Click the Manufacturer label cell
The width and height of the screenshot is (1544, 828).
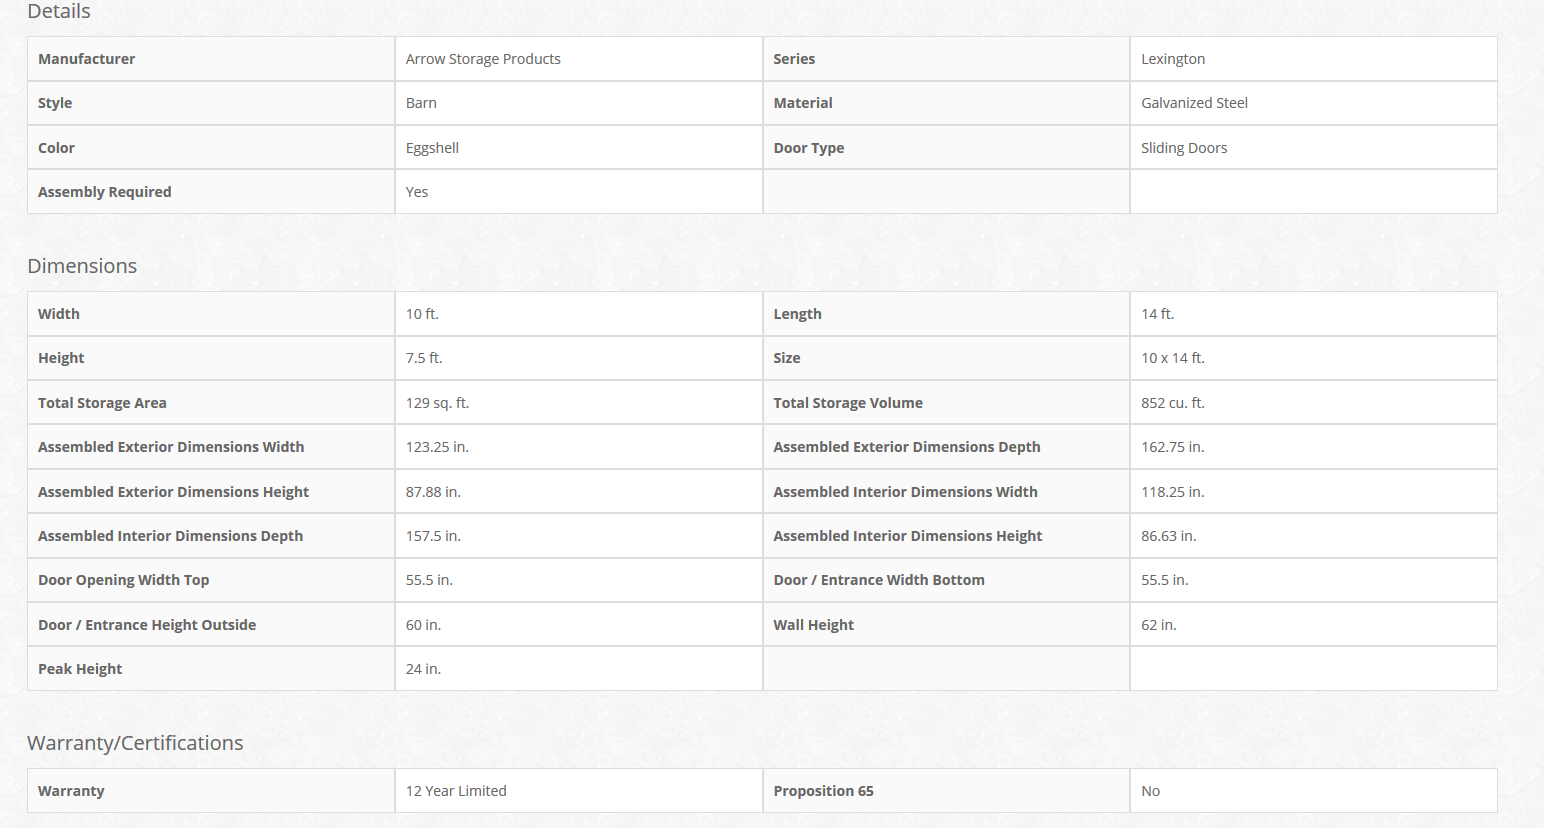(211, 59)
